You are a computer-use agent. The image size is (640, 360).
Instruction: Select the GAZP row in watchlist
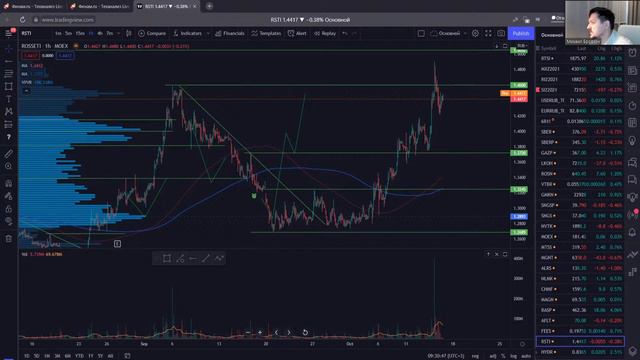[580, 153]
